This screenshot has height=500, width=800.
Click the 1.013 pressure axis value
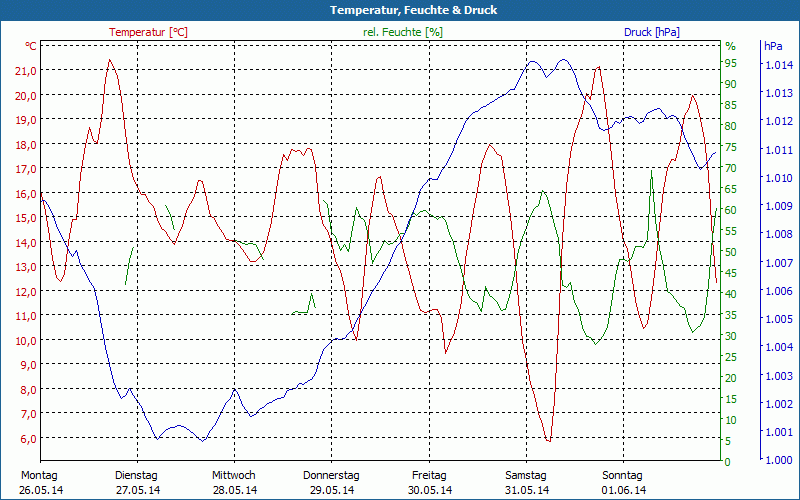tap(779, 93)
